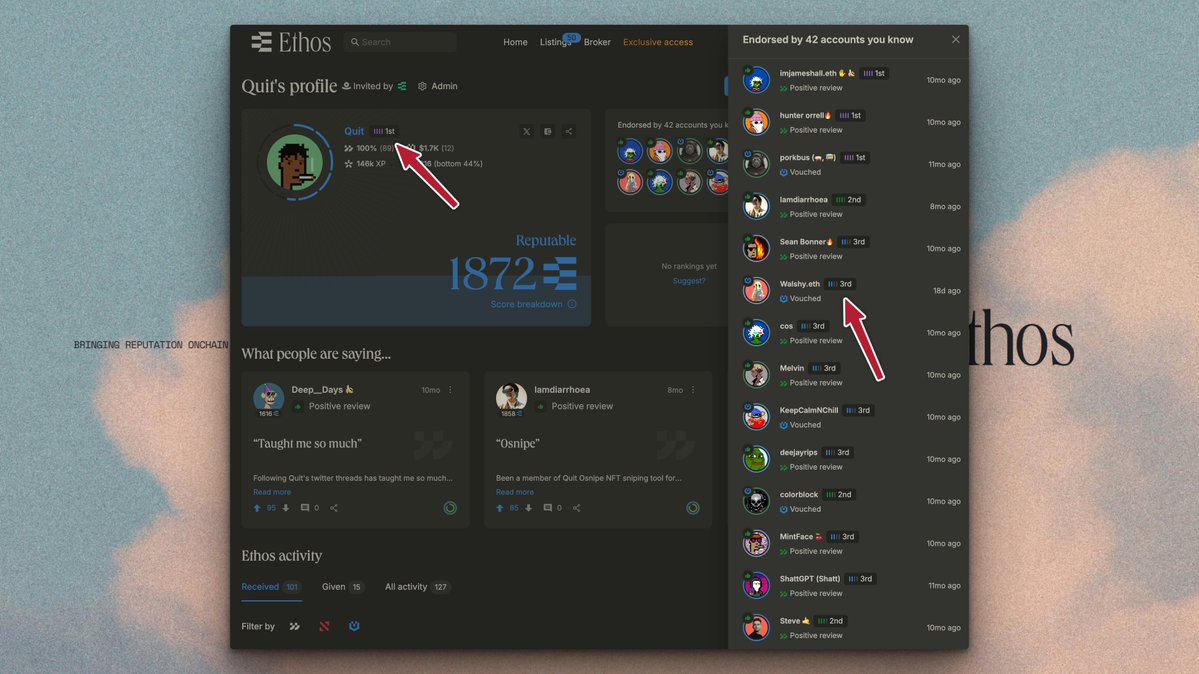Open the options menu on the Iamdiarrhoea review
This screenshot has width=1199, height=674.
(x=693, y=390)
